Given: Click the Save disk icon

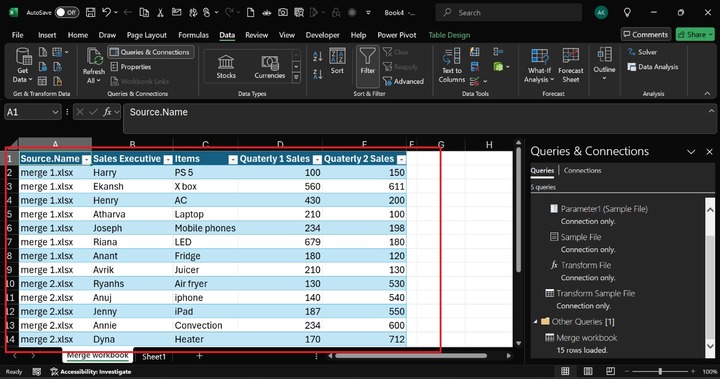Looking at the screenshot, I should [90, 12].
